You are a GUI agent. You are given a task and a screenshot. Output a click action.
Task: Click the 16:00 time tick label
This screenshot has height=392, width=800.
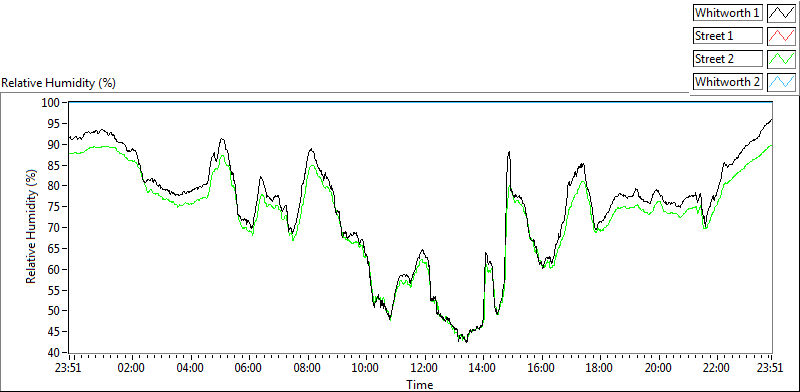[x=542, y=368]
